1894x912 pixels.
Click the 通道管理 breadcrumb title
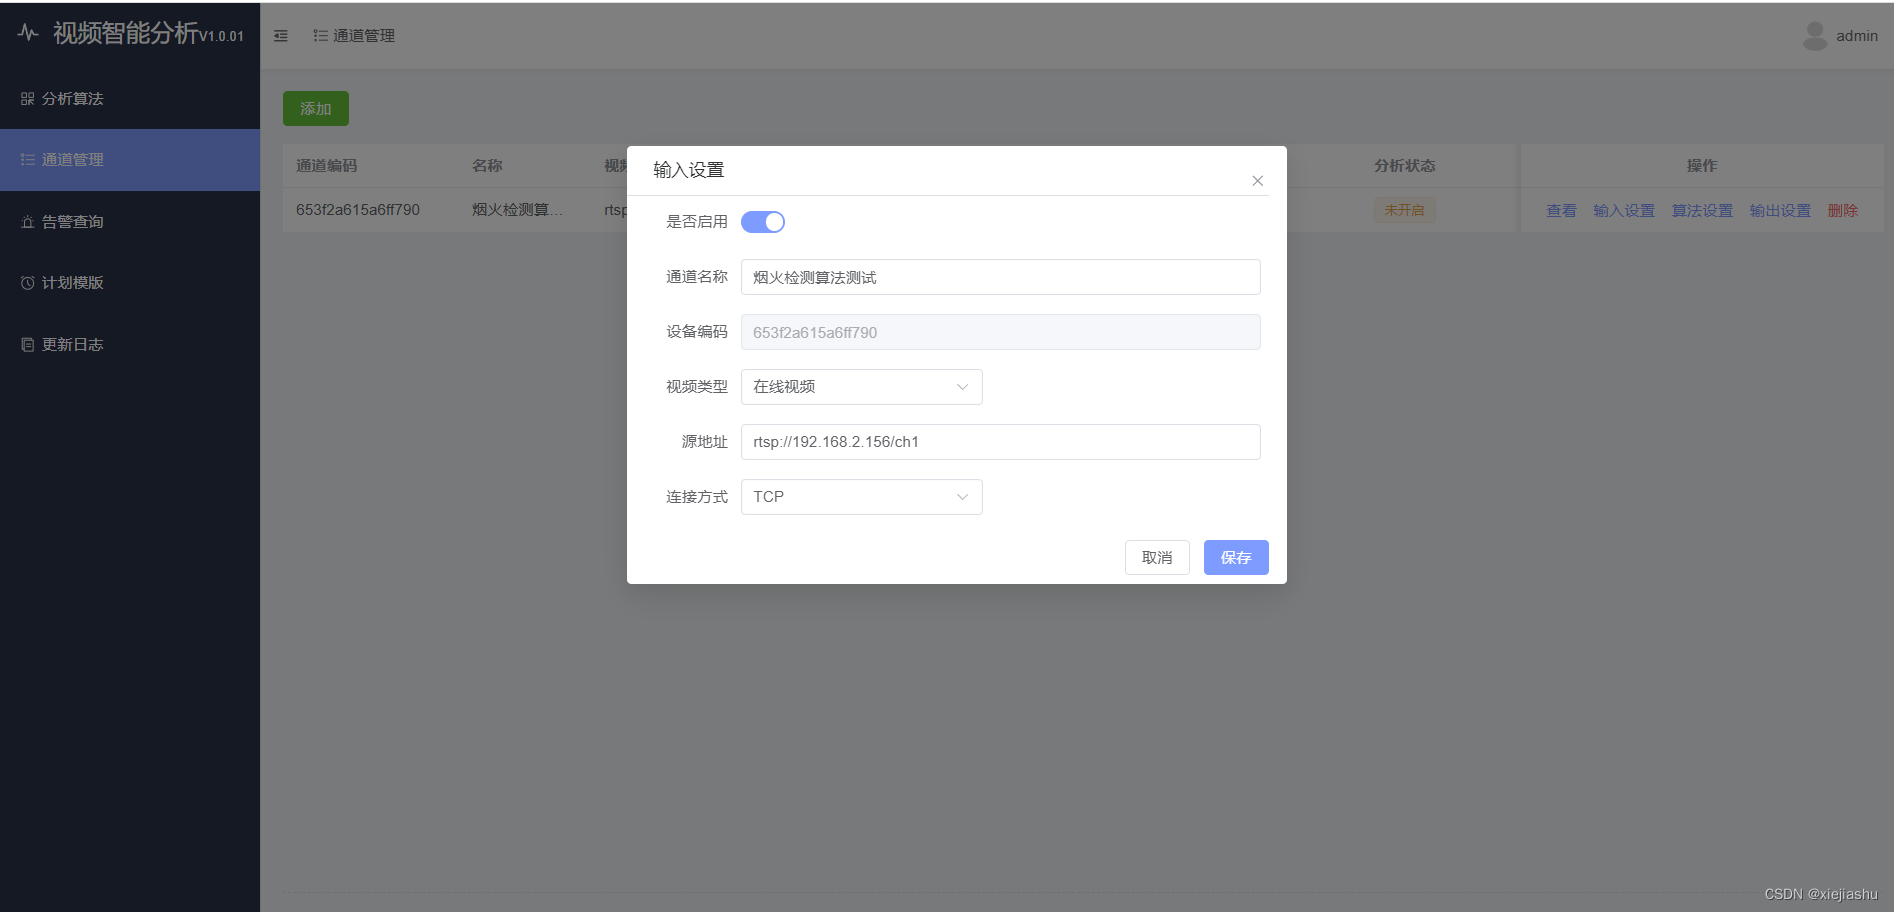click(x=364, y=36)
